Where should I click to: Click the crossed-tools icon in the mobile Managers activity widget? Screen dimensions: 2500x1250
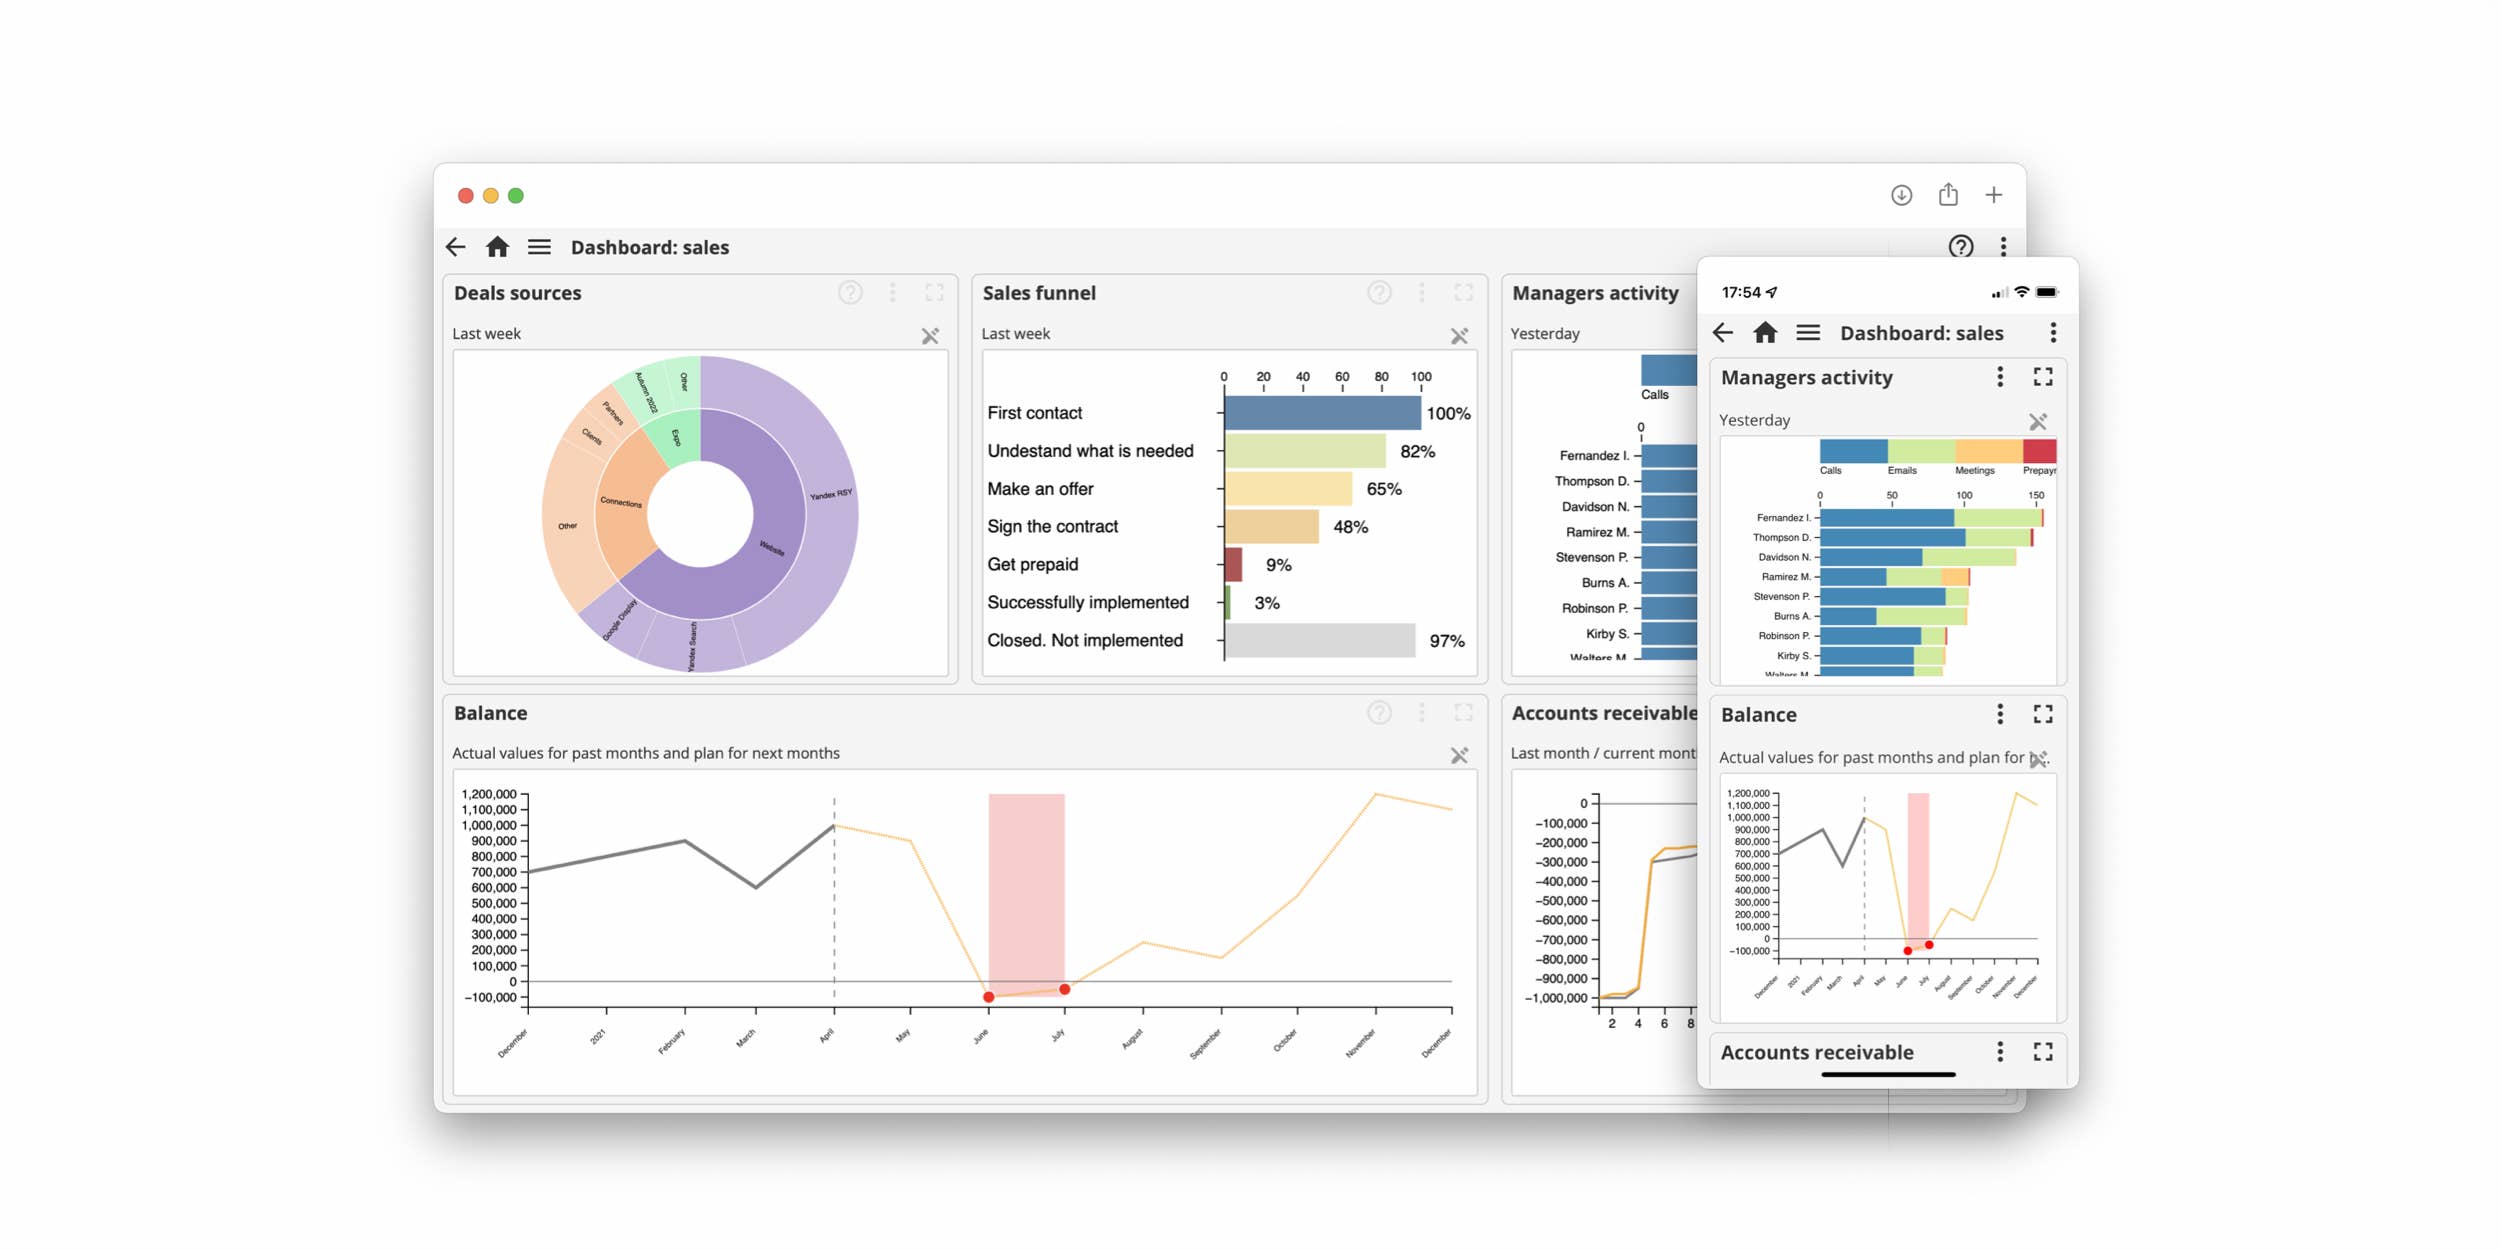pos(2035,420)
